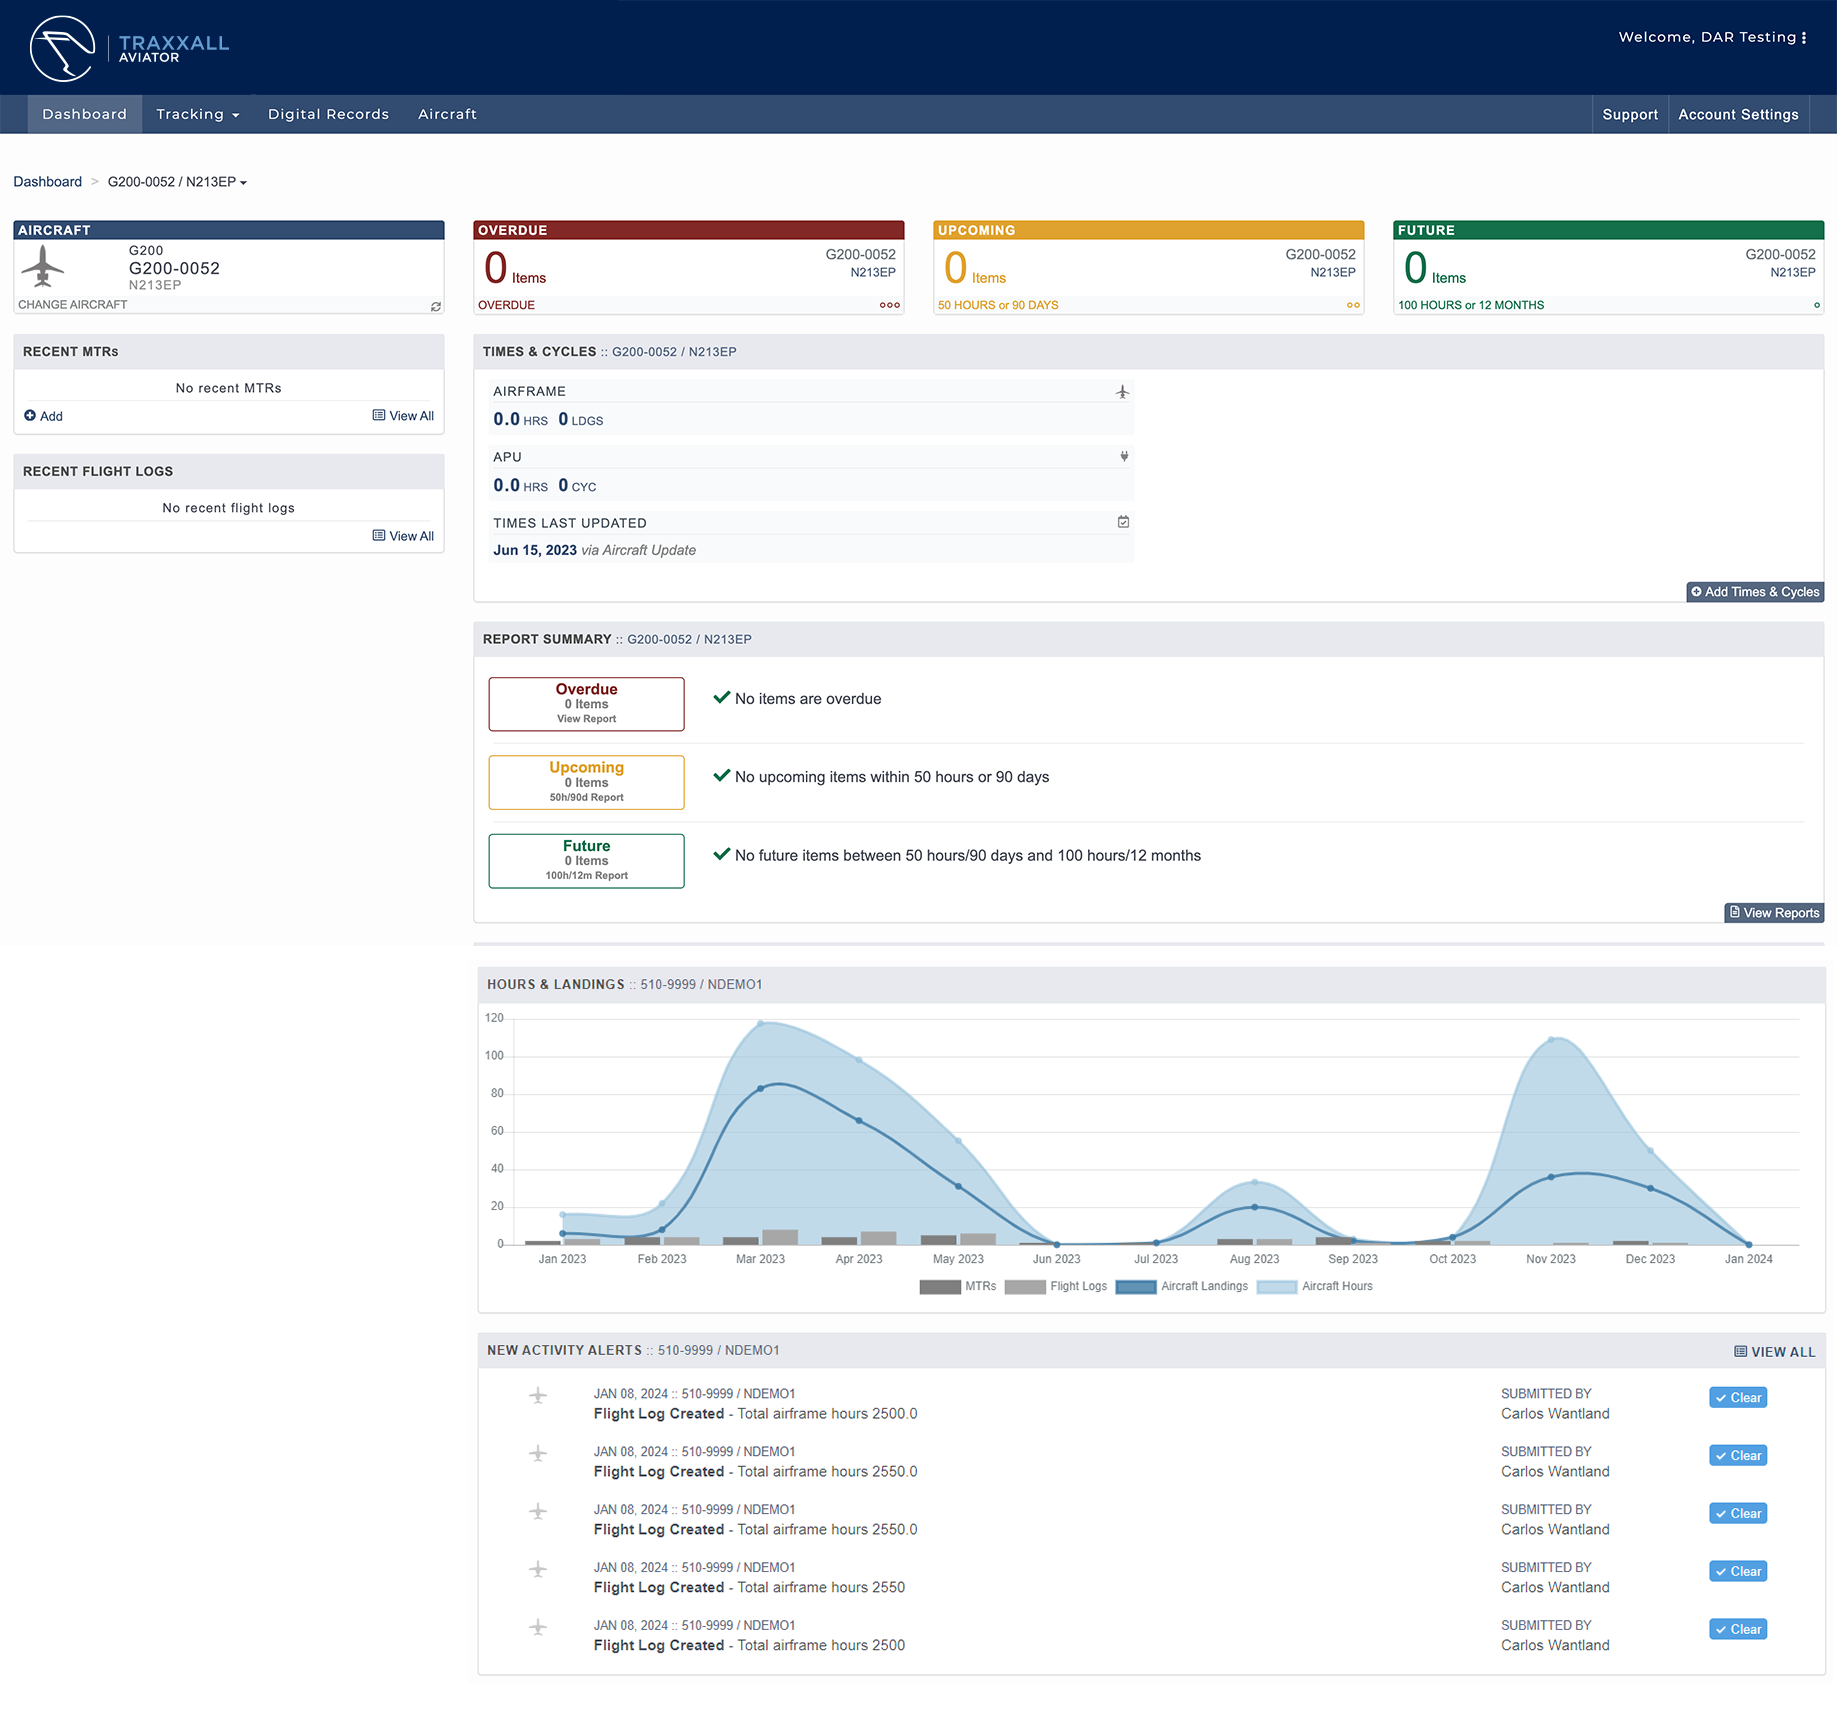Clear the first Flight Log Created alert
This screenshot has height=1712, width=1837.
1737,1398
